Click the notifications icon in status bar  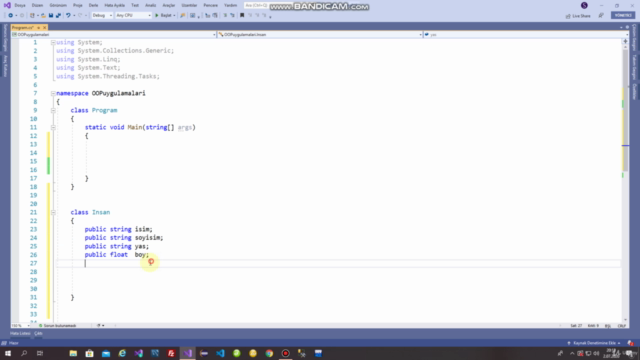[x=631, y=343]
